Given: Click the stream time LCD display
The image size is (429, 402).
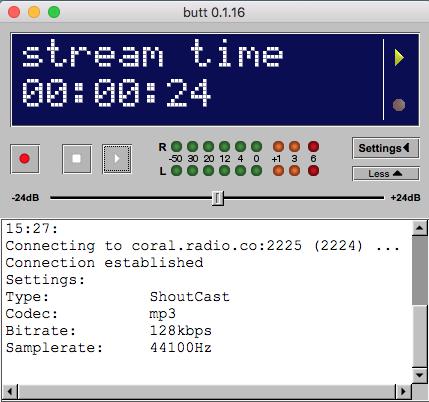Looking at the screenshot, I should (x=215, y=80).
